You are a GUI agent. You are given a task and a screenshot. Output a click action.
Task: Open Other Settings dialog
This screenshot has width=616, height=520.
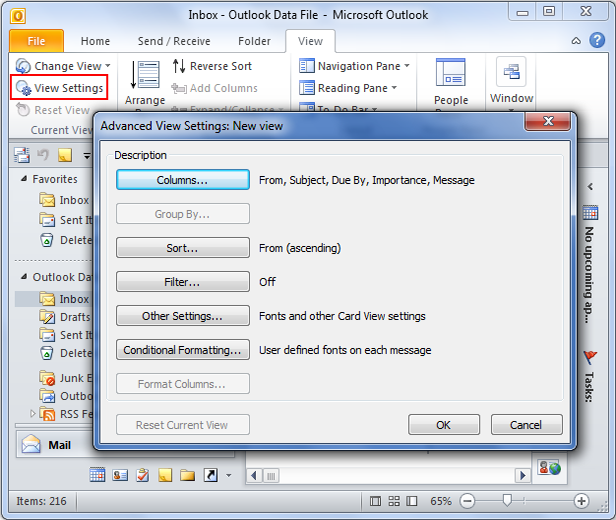(x=183, y=316)
